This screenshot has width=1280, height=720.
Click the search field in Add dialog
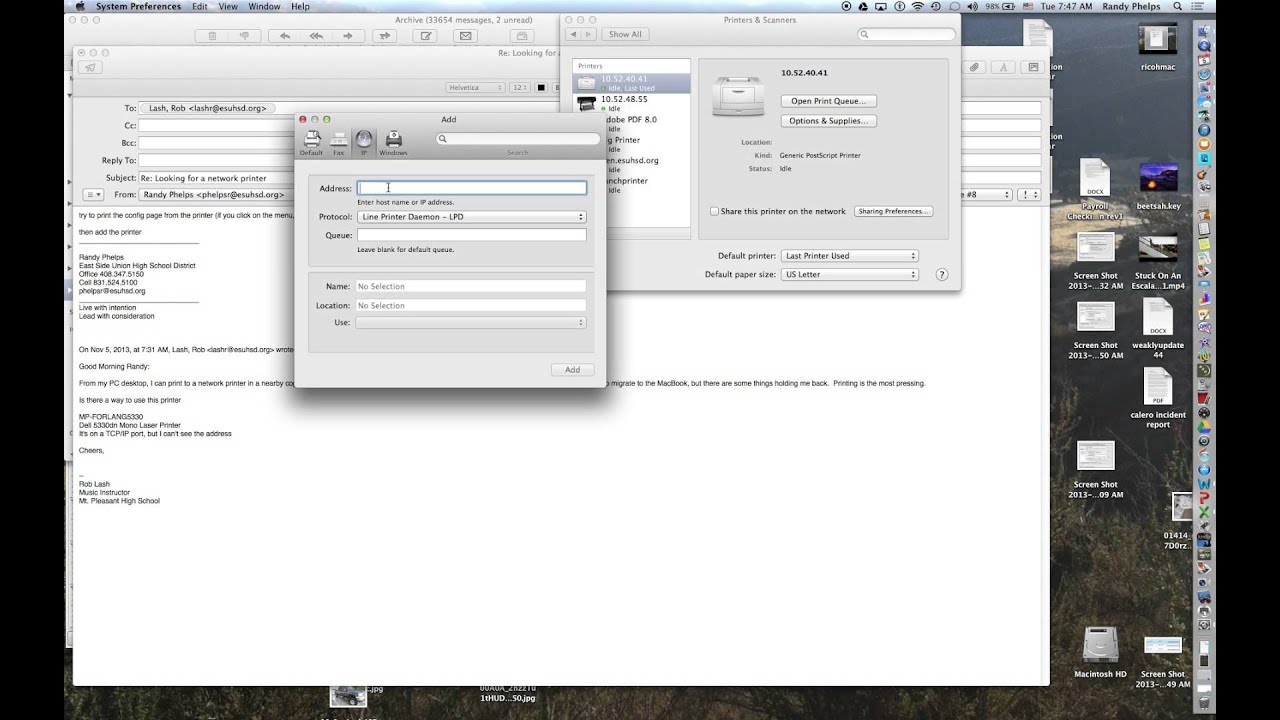point(517,139)
